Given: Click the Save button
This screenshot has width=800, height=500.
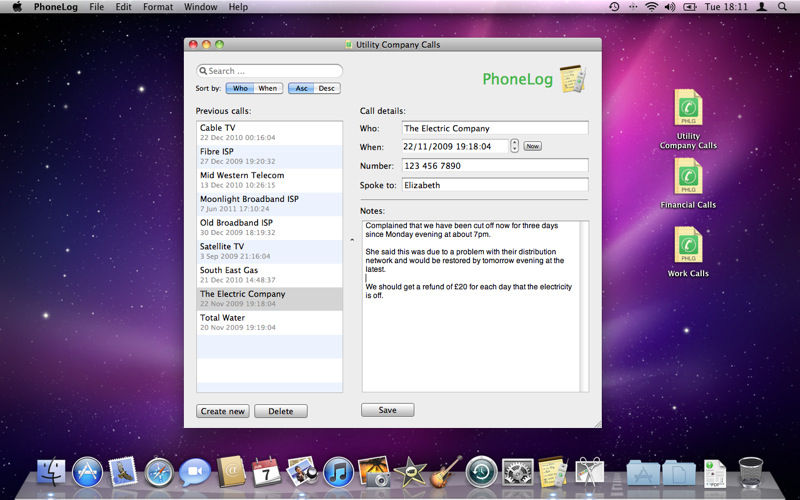Looking at the screenshot, I should click(388, 410).
